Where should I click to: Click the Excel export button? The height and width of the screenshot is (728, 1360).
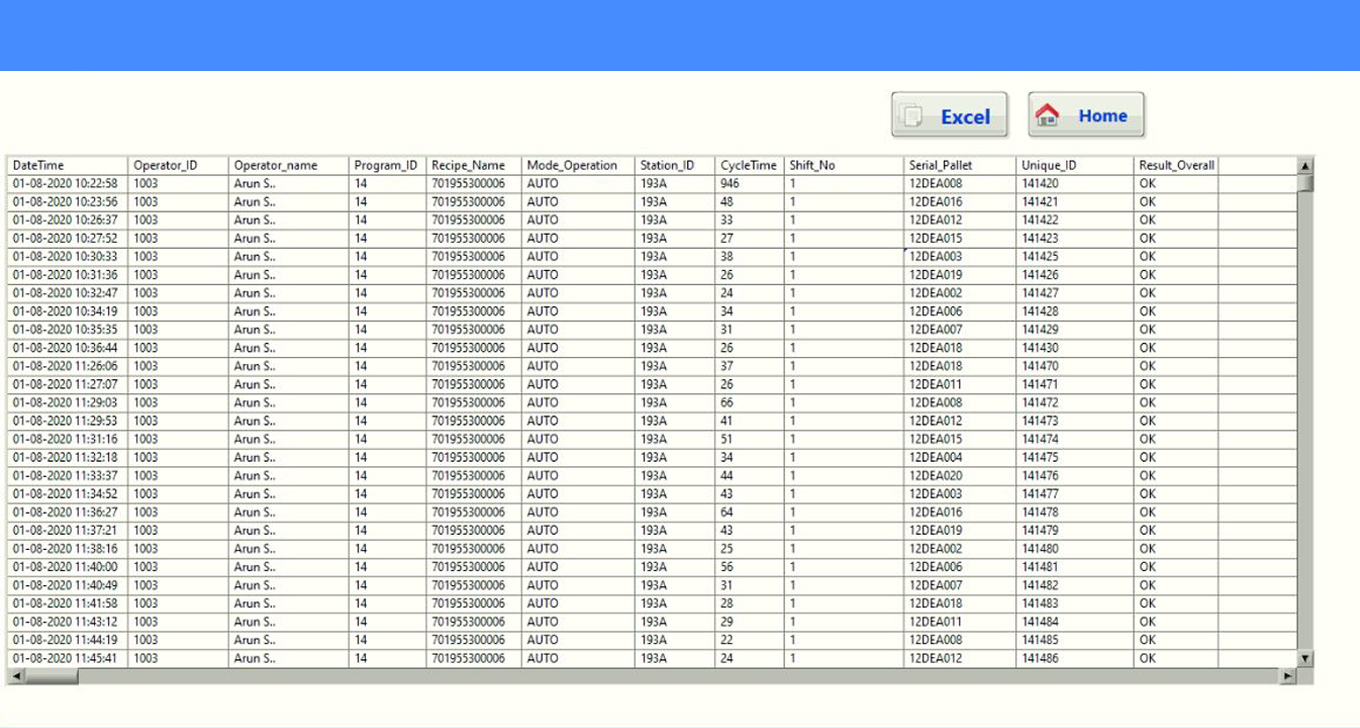coord(948,116)
